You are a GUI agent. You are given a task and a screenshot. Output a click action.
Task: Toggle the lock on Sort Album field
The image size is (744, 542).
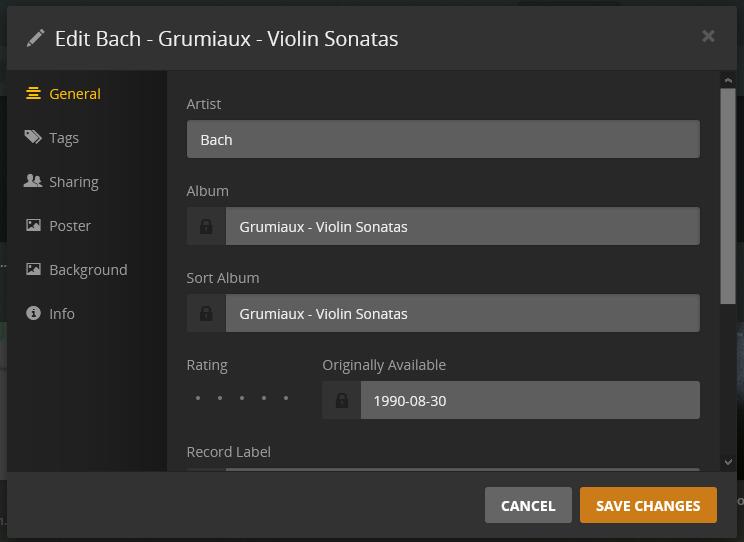point(206,313)
